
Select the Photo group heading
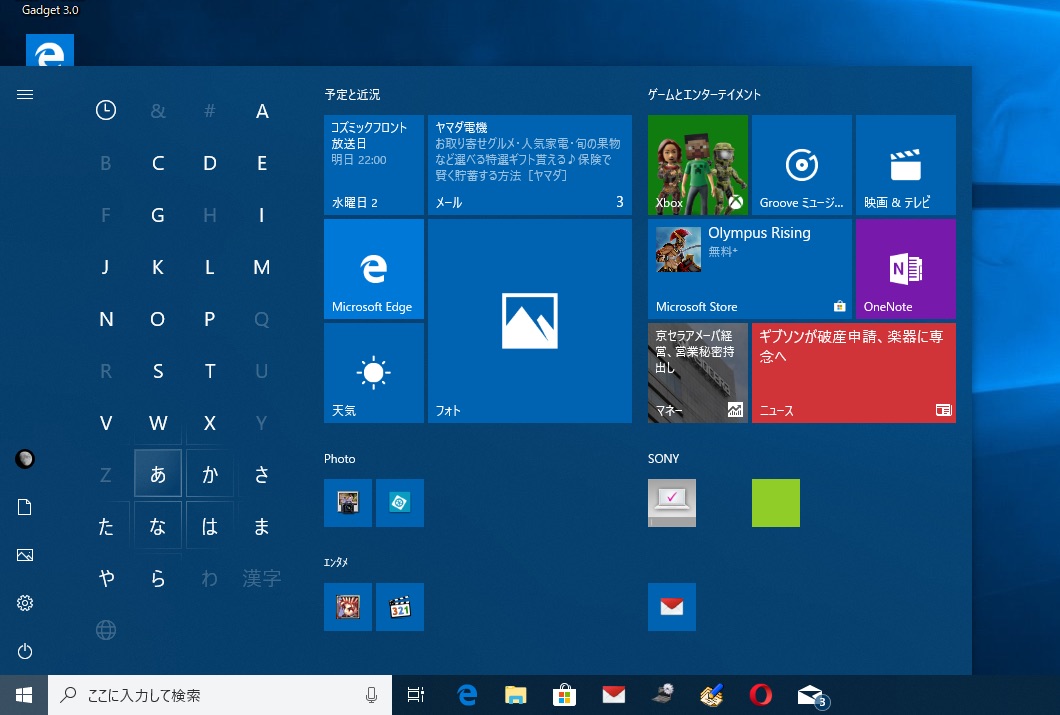point(339,459)
